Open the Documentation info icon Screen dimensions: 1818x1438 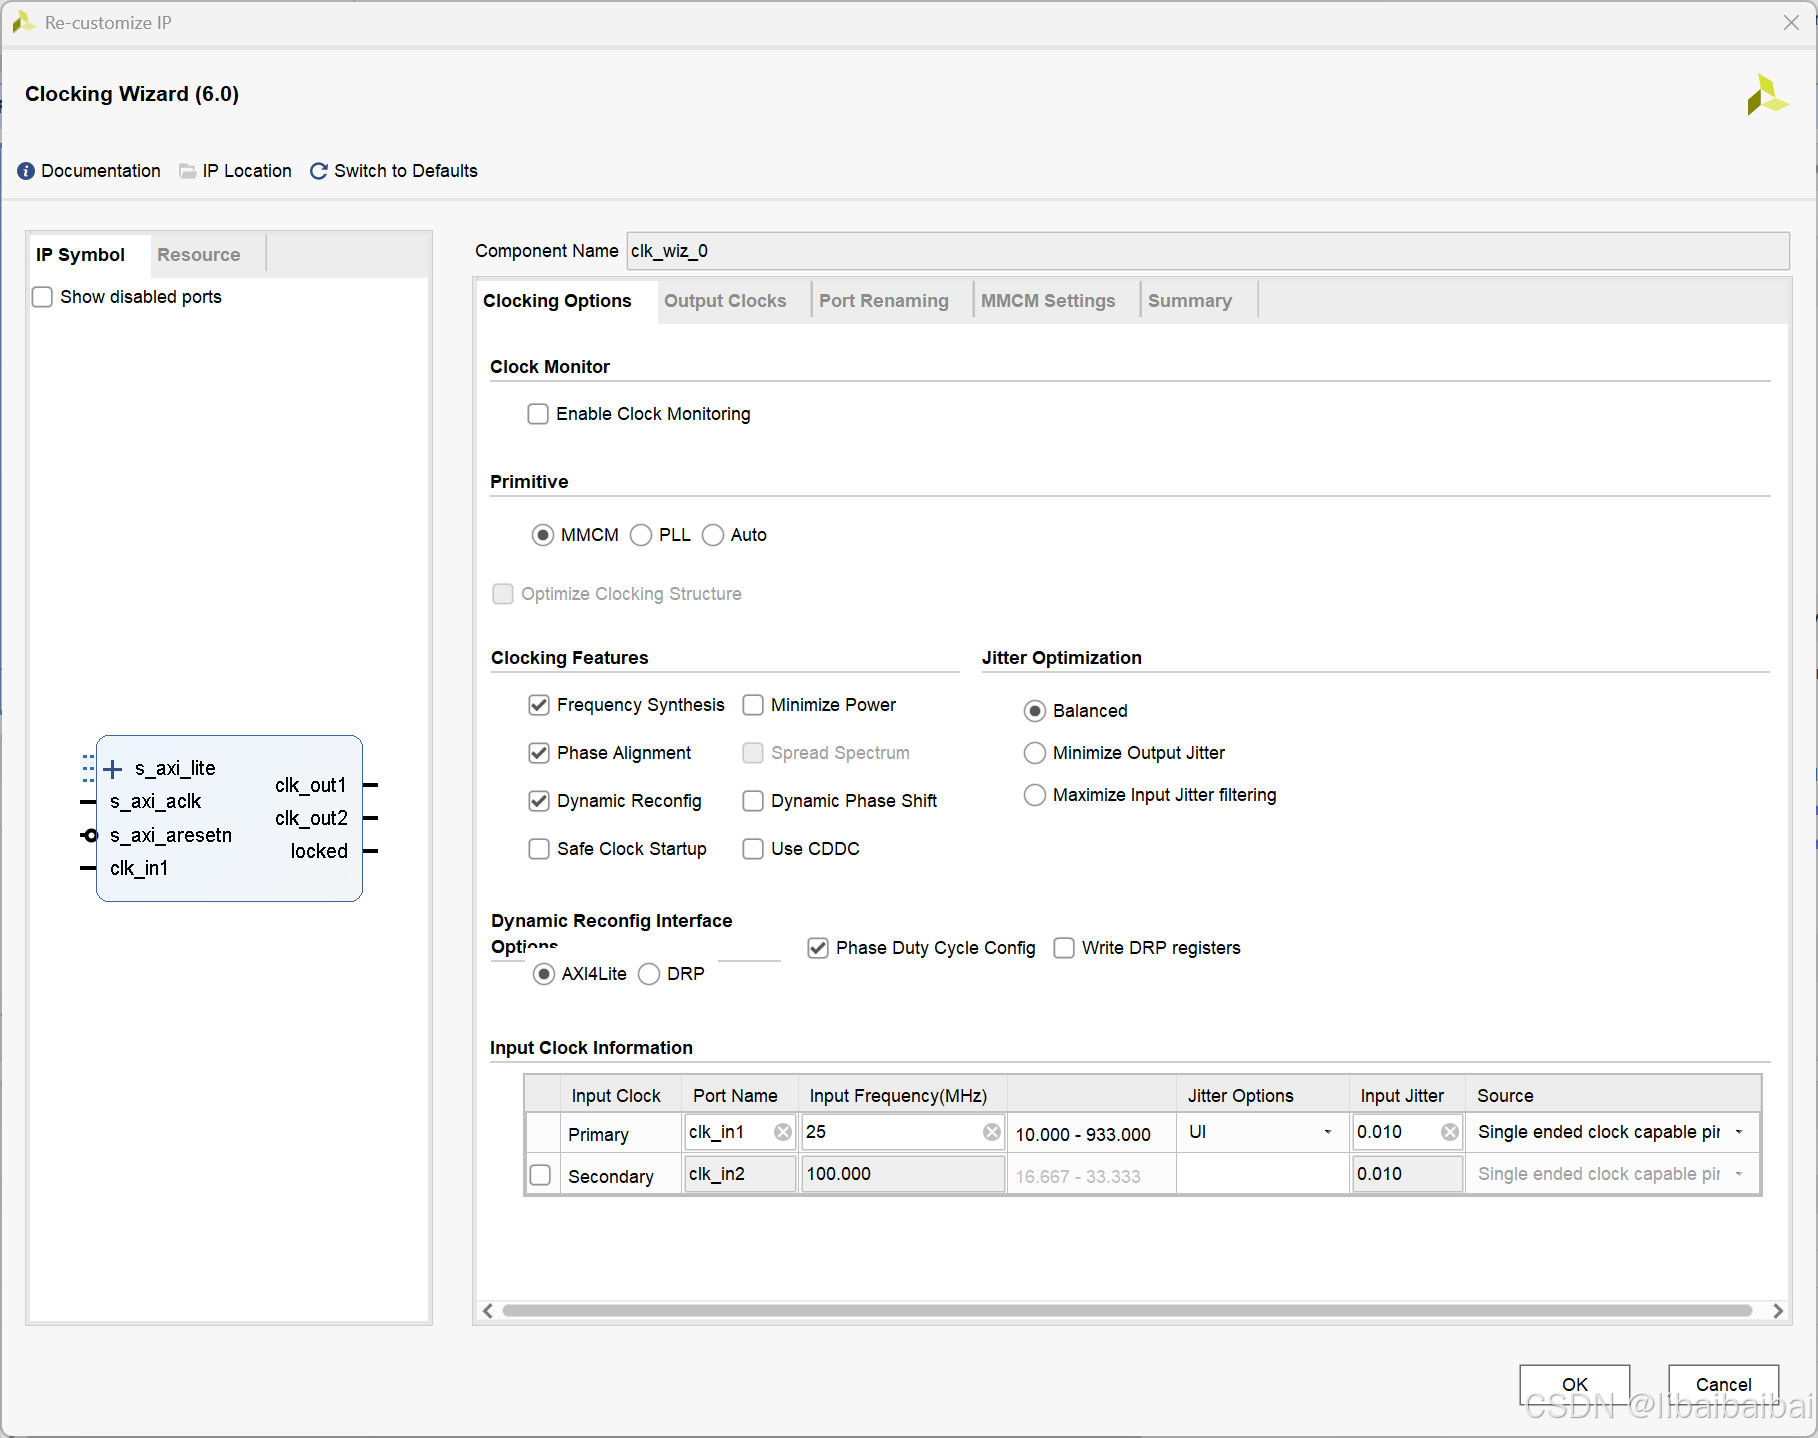tap(25, 171)
